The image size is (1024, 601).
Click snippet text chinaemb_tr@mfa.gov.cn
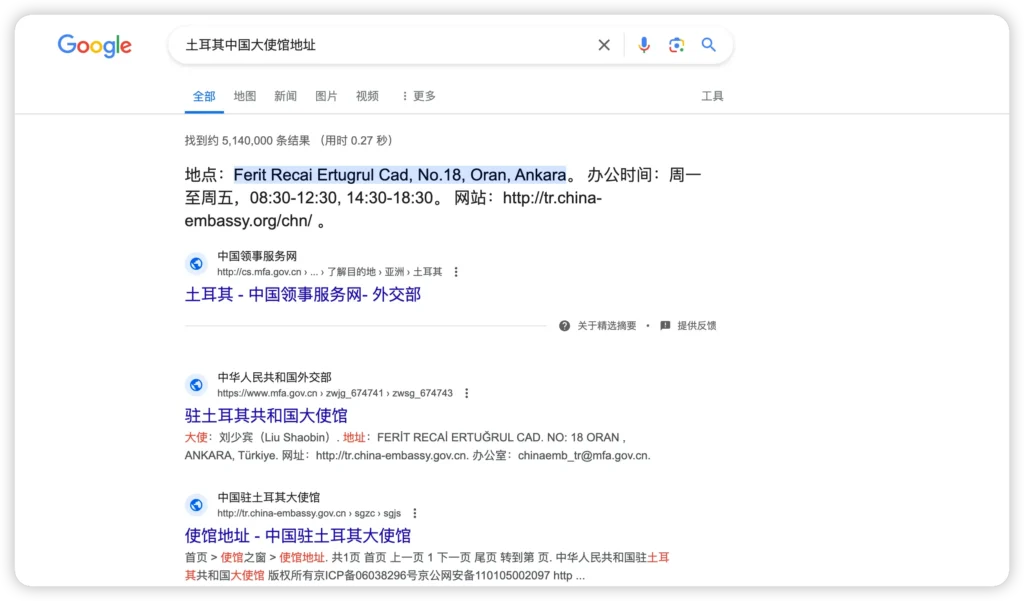[x=583, y=456]
